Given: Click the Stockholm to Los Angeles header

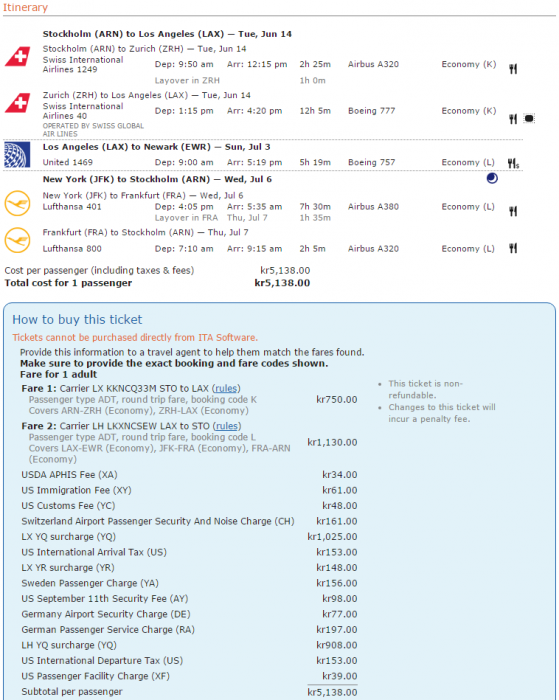Looking at the screenshot, I should [167, 34].
